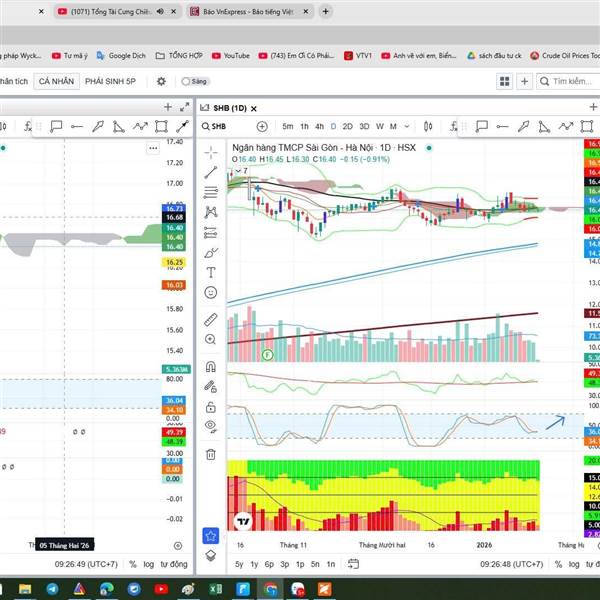Viewport: 600px width, 600px height.
Task: Select the text annotation tool
Action: click(210, 272)
